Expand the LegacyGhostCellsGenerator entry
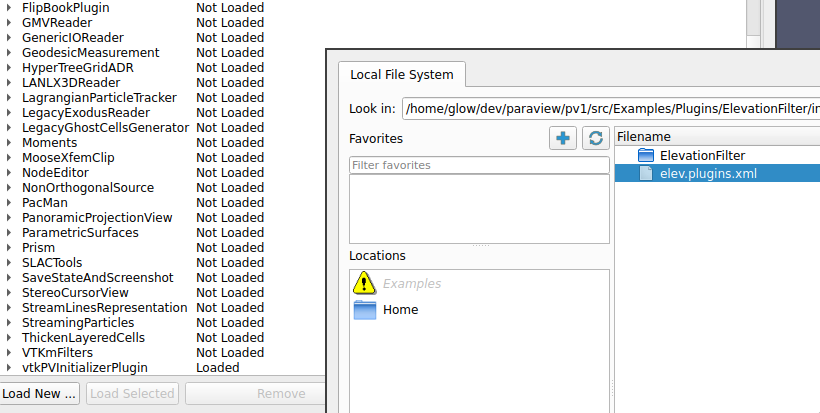 click(x=8, y=128)
